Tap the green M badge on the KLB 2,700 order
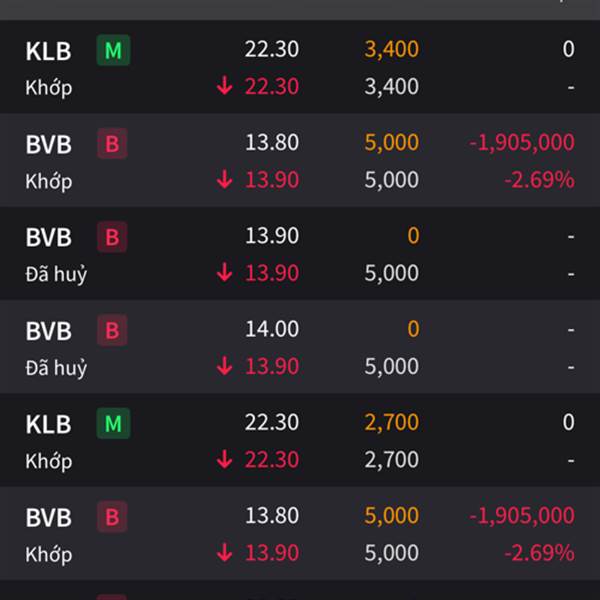This screenshot has height=600, width=600. click(x=113, y=423)
